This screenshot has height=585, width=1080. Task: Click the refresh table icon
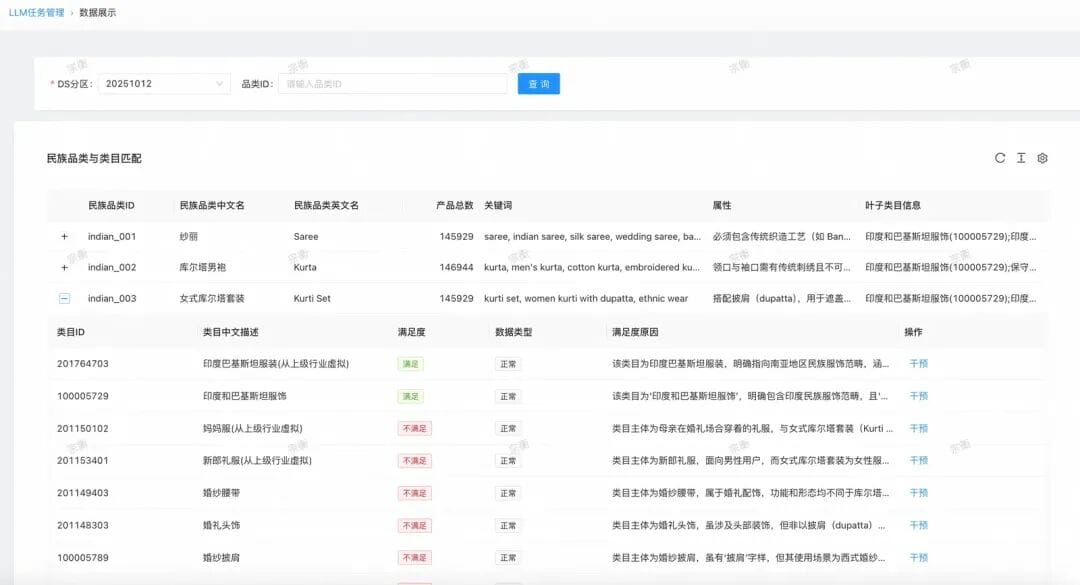click(x=999, y=158)
